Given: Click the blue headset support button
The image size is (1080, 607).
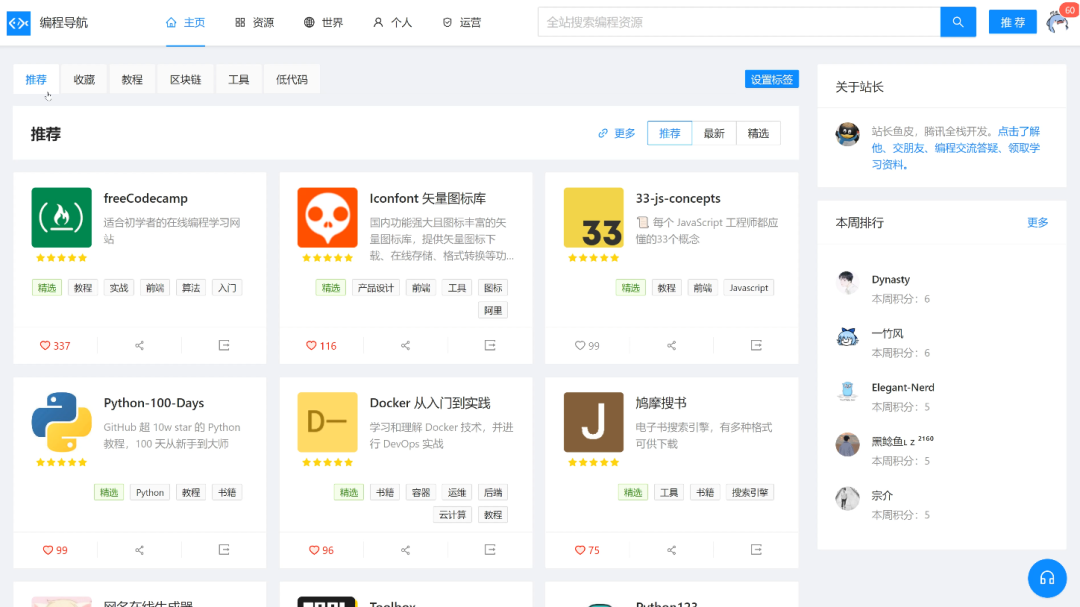Looking at the screenshot, I should pos(1047,578).
